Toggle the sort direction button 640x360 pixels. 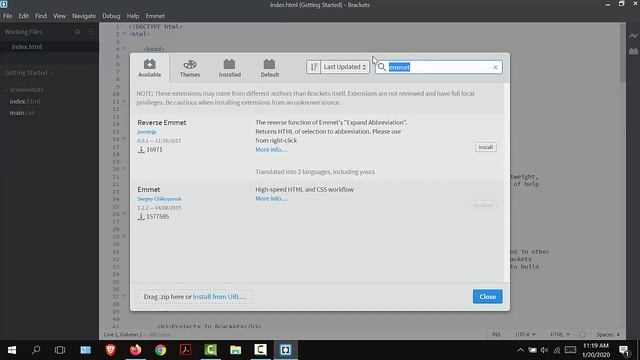[x=313, y=67]
